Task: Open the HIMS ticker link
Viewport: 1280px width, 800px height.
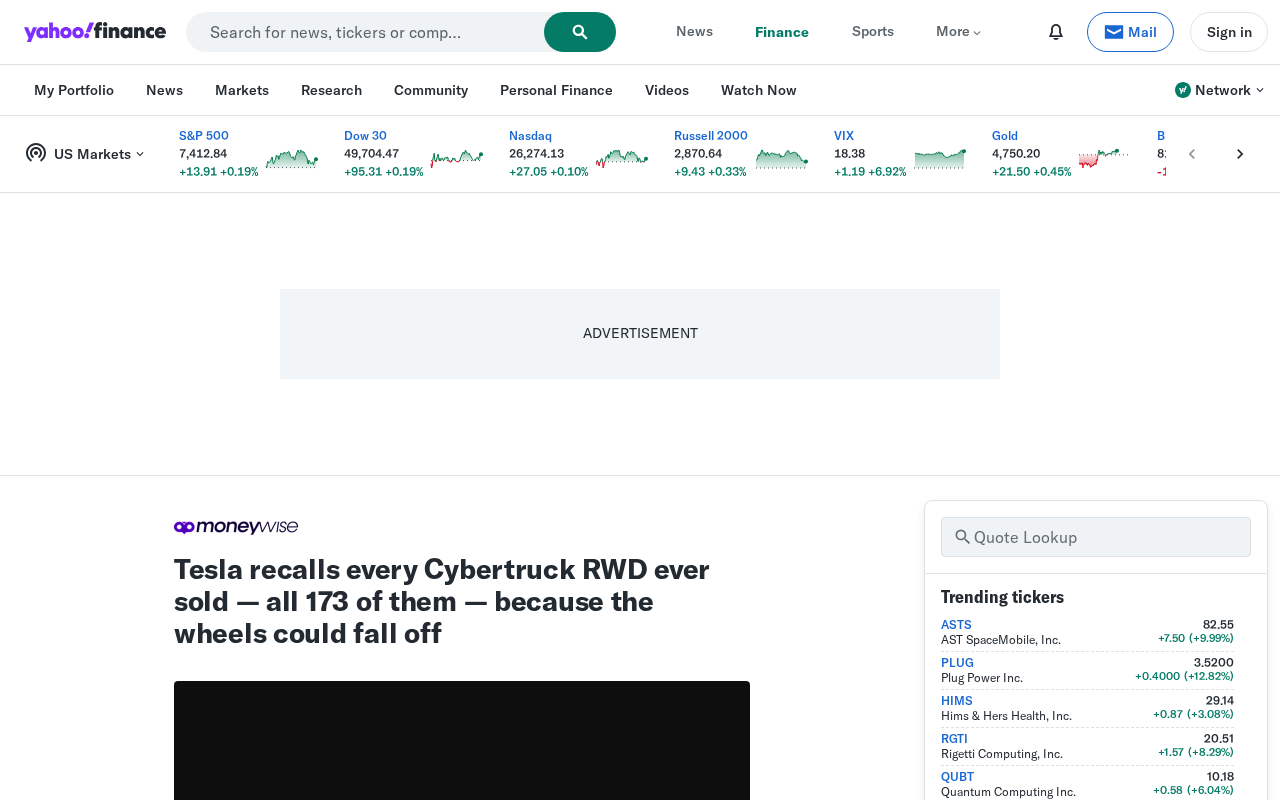Action: (x=957, y=701)
